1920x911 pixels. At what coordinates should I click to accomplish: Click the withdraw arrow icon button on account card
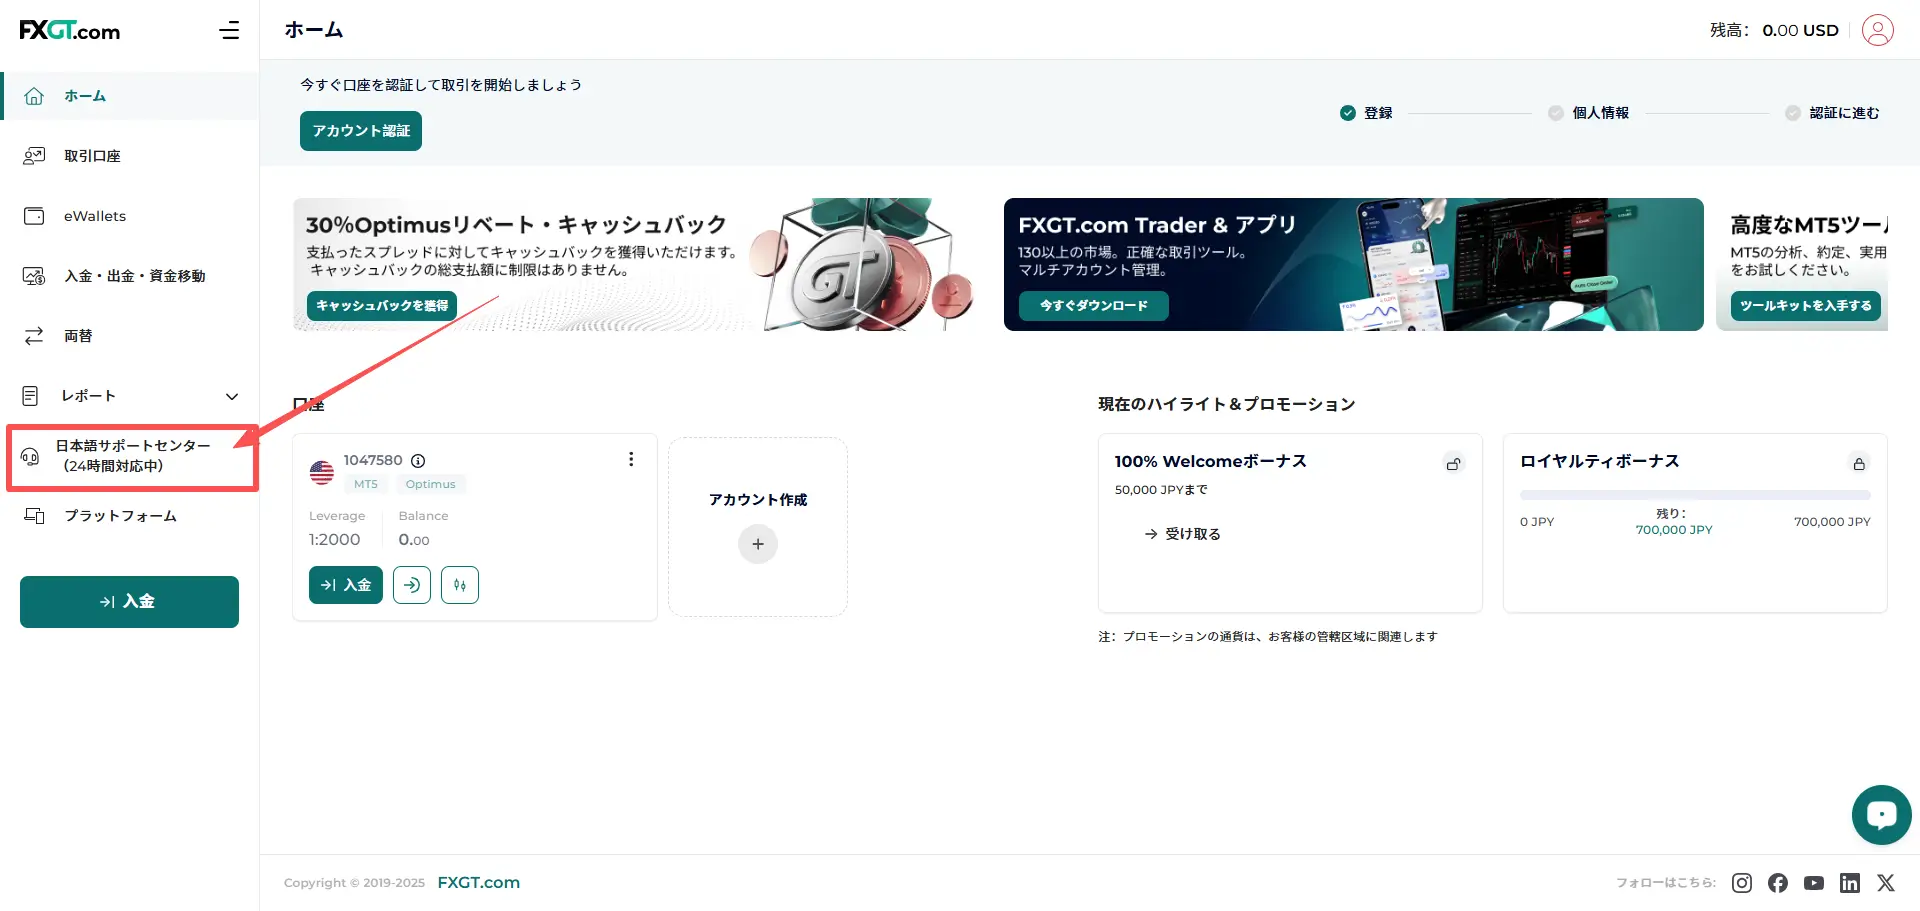pos(412,585)
